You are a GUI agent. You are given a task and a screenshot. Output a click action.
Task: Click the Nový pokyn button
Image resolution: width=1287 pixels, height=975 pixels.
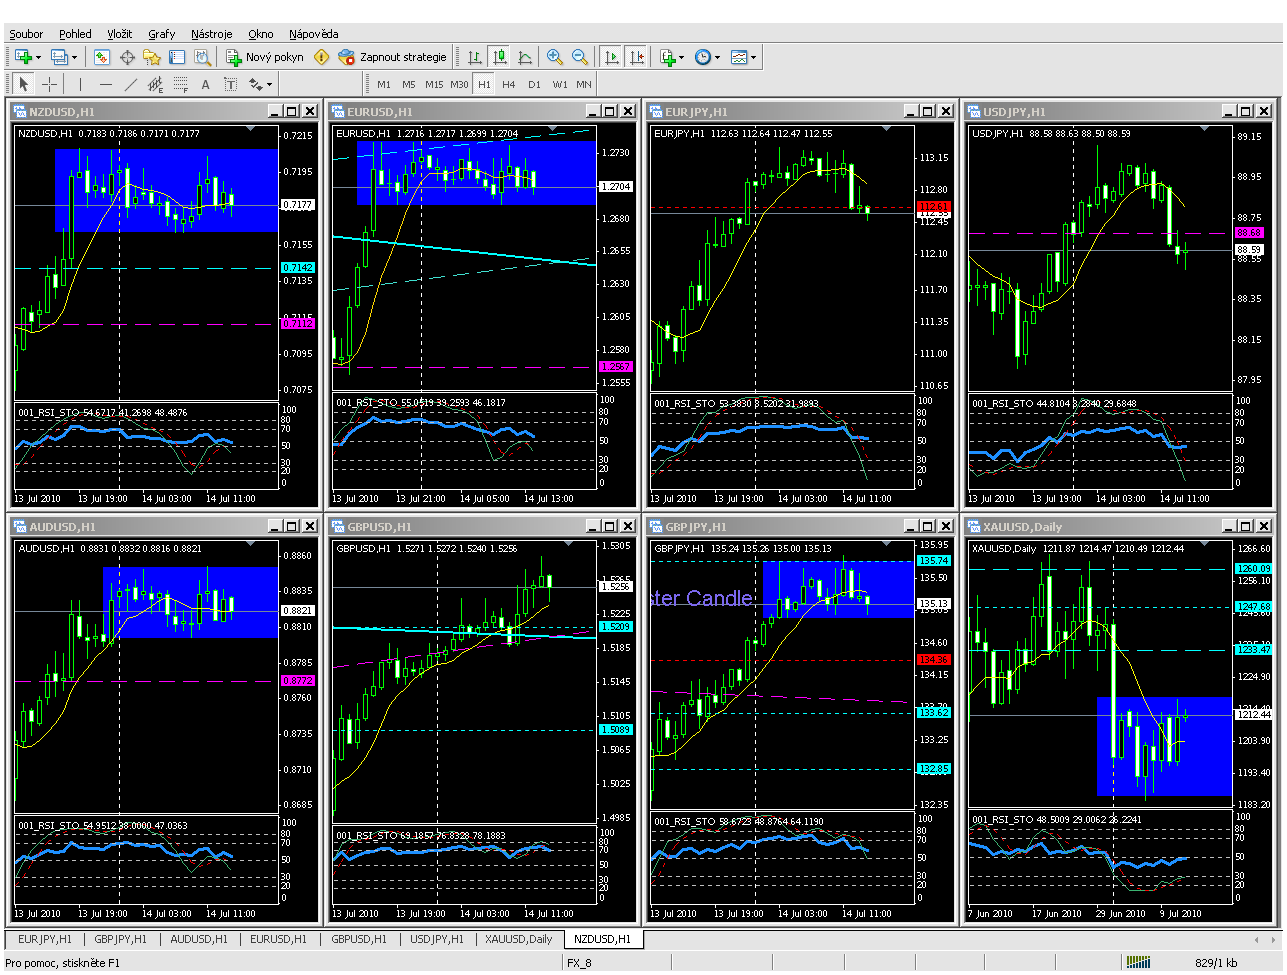click(x=265, y=58)
